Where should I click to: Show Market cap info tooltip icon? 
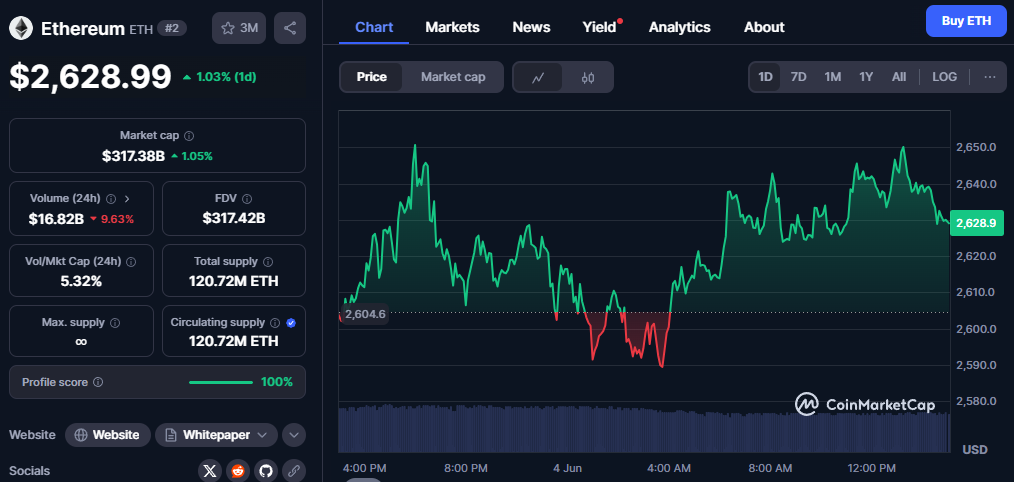(x=189, y=136)
